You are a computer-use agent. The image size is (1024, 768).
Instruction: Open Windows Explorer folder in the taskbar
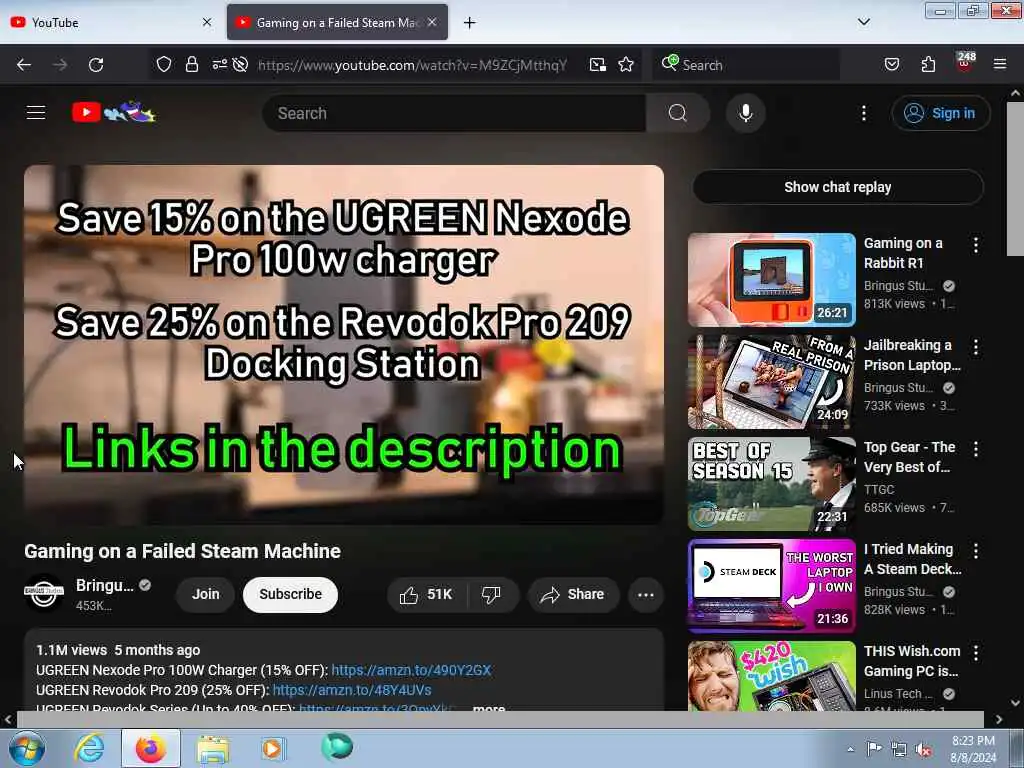[213, 749]
